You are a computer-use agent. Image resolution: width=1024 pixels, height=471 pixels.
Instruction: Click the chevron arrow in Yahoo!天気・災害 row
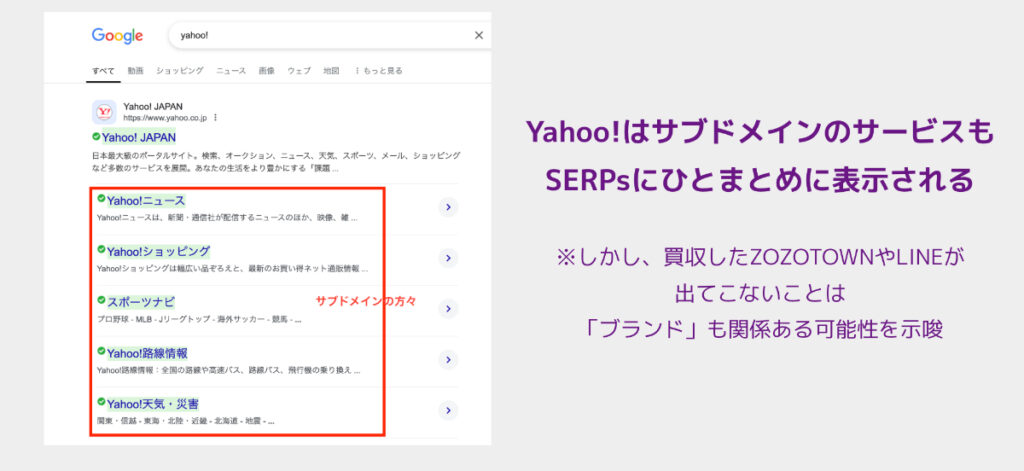tap(448, 411)
